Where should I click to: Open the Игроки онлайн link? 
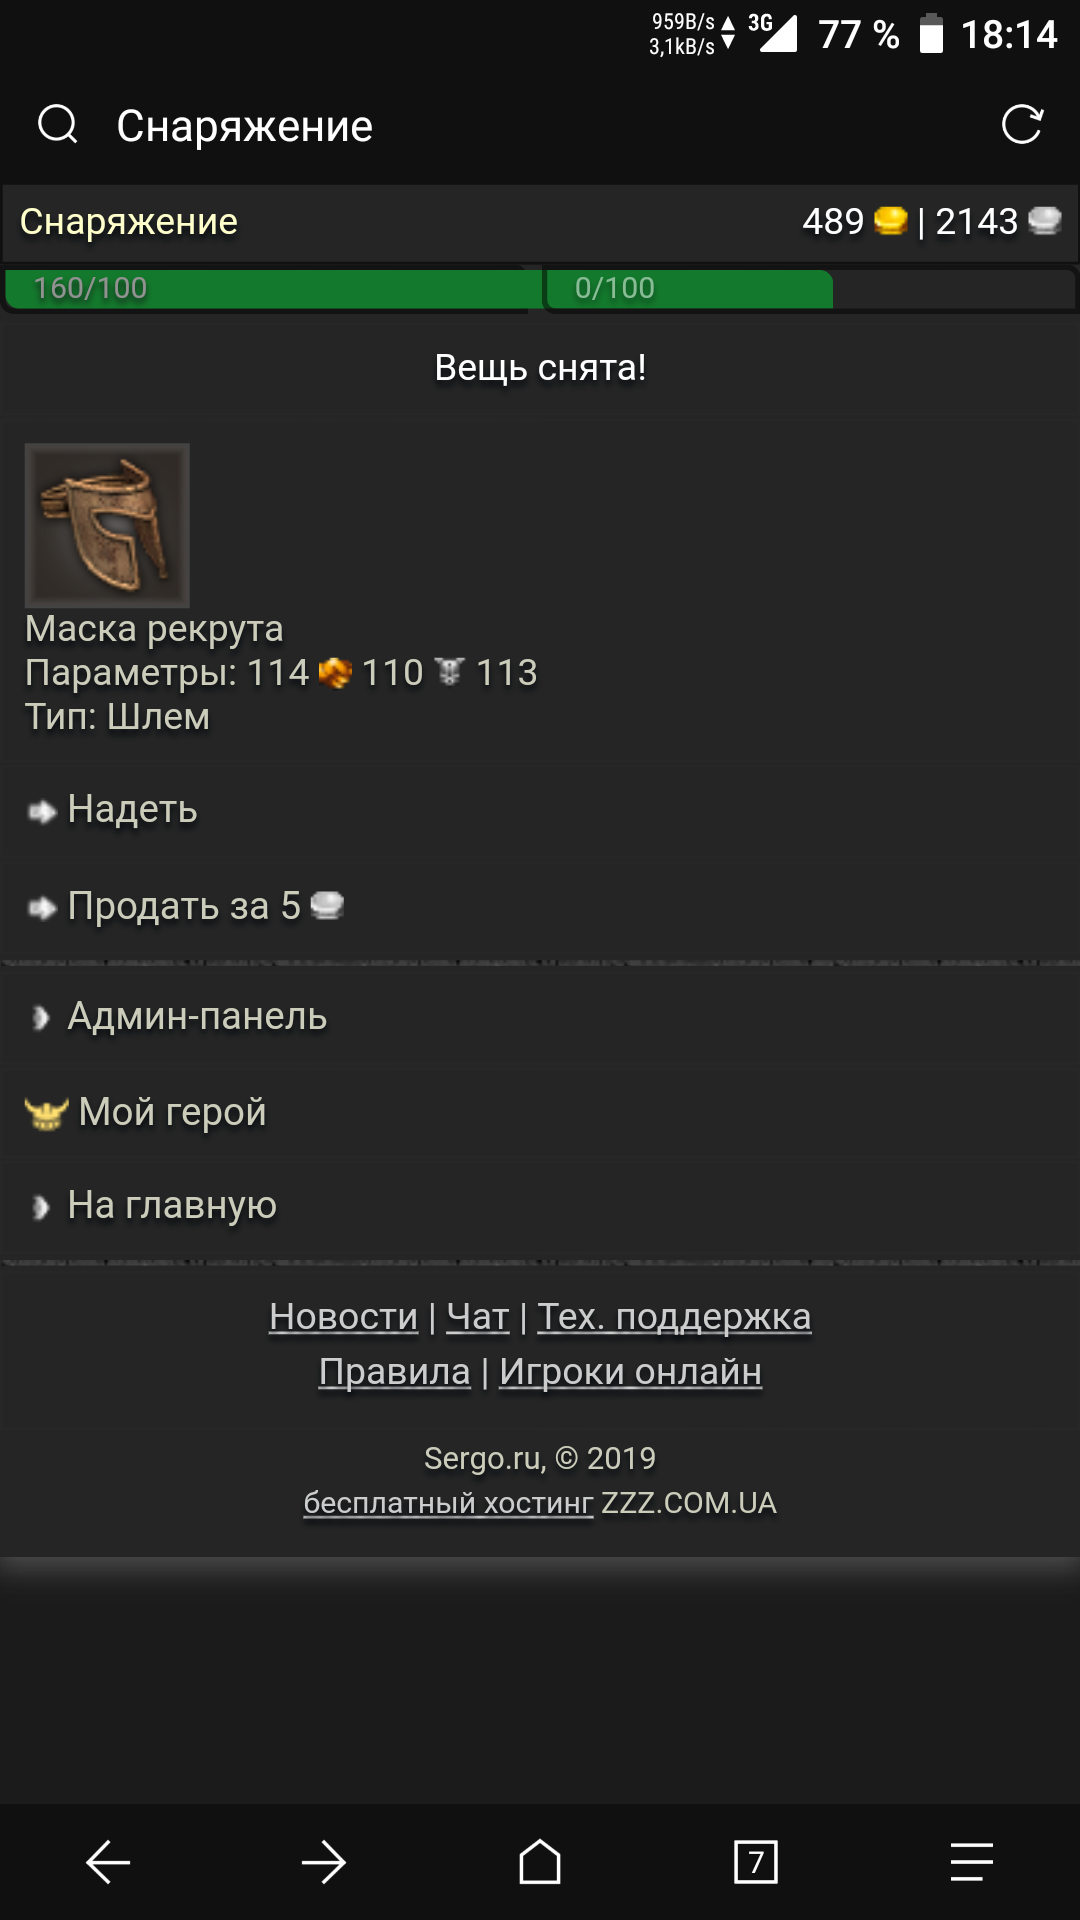[630, 1372]
